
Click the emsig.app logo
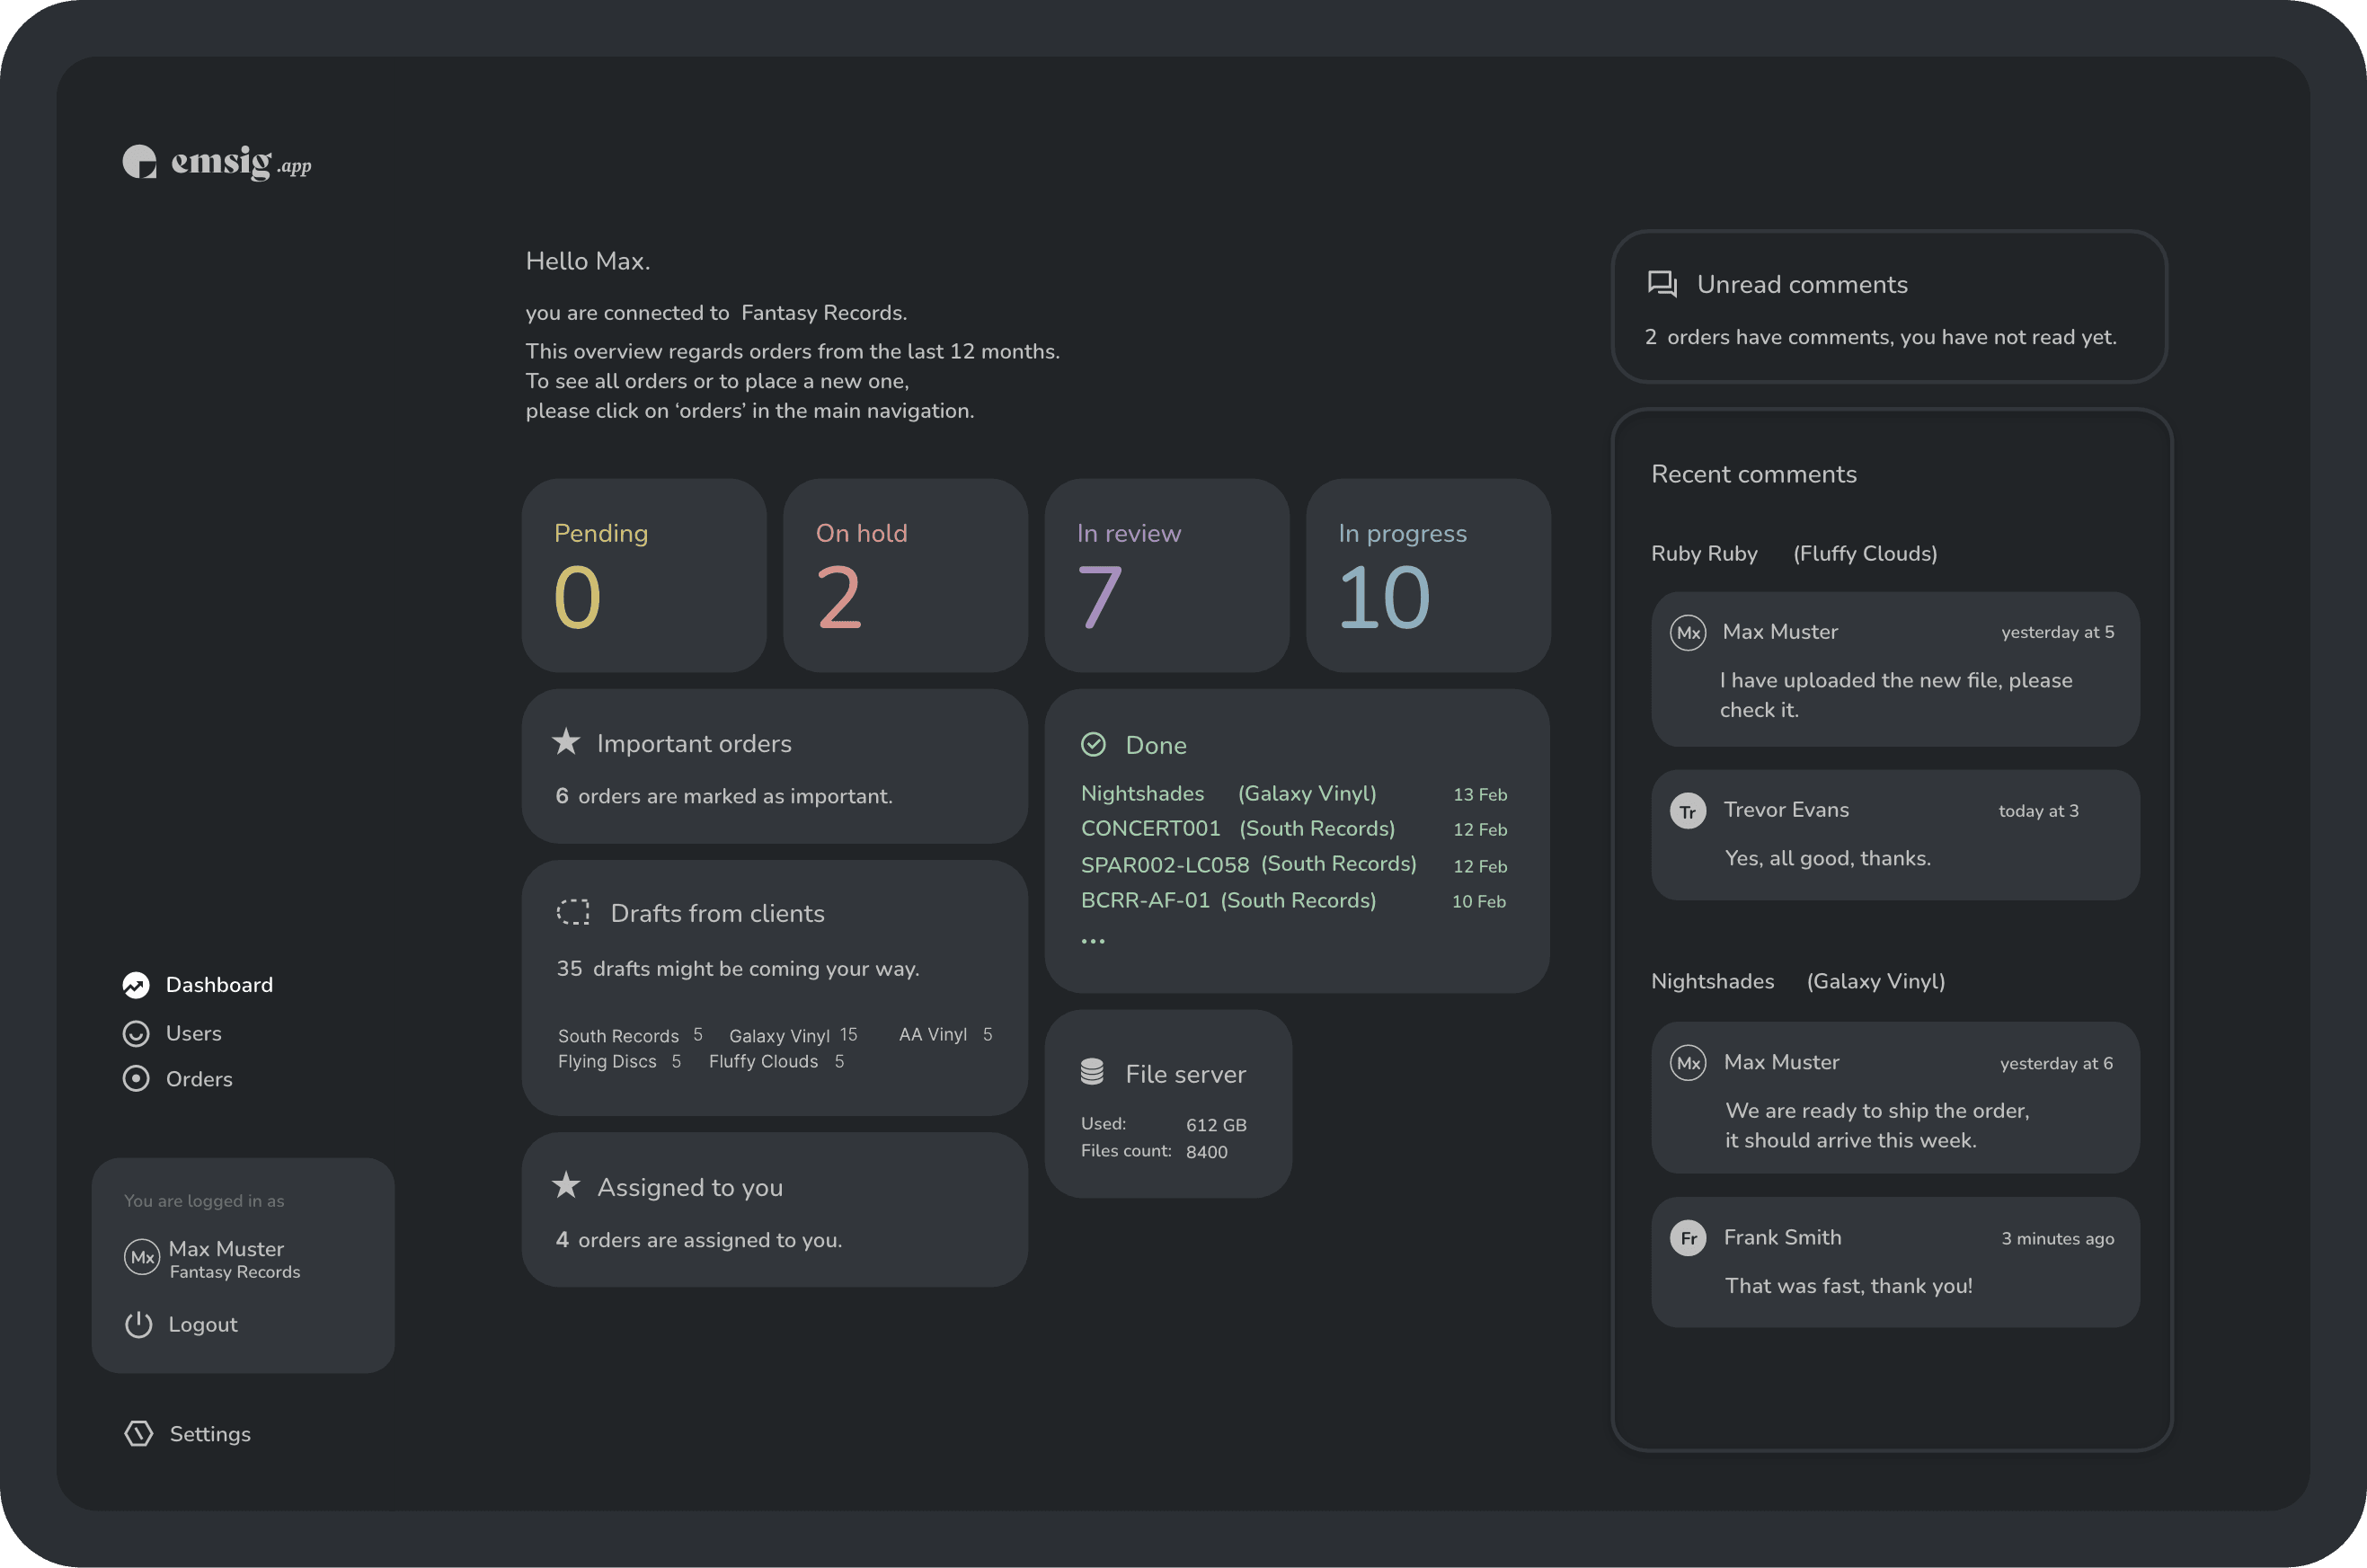tap(215, 161)
